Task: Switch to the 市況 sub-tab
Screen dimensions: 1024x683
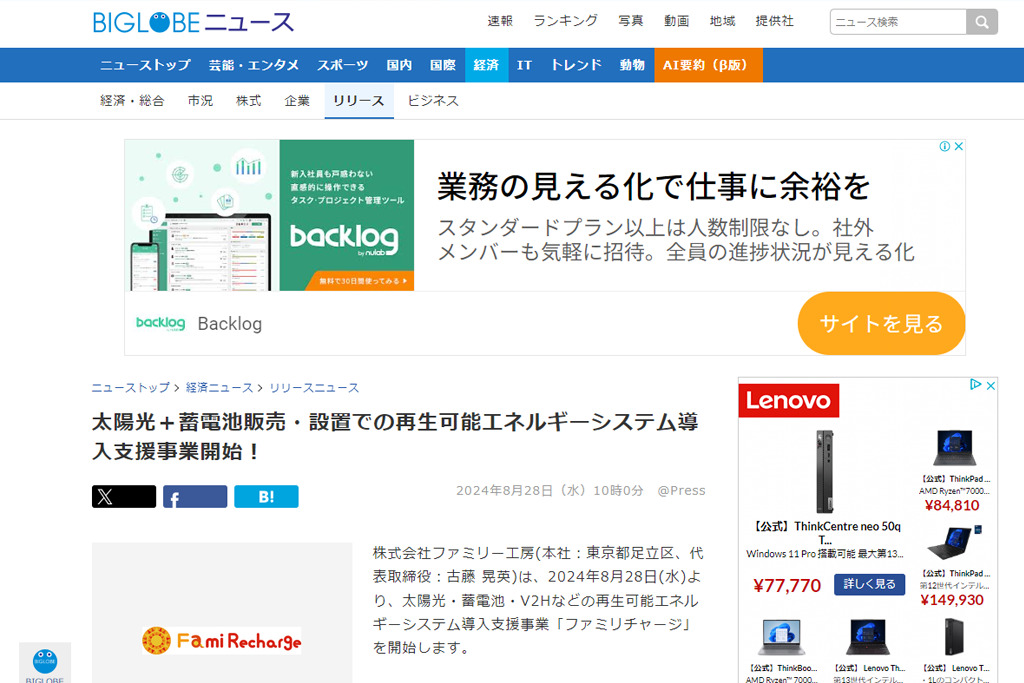Action: click(200, 101)
